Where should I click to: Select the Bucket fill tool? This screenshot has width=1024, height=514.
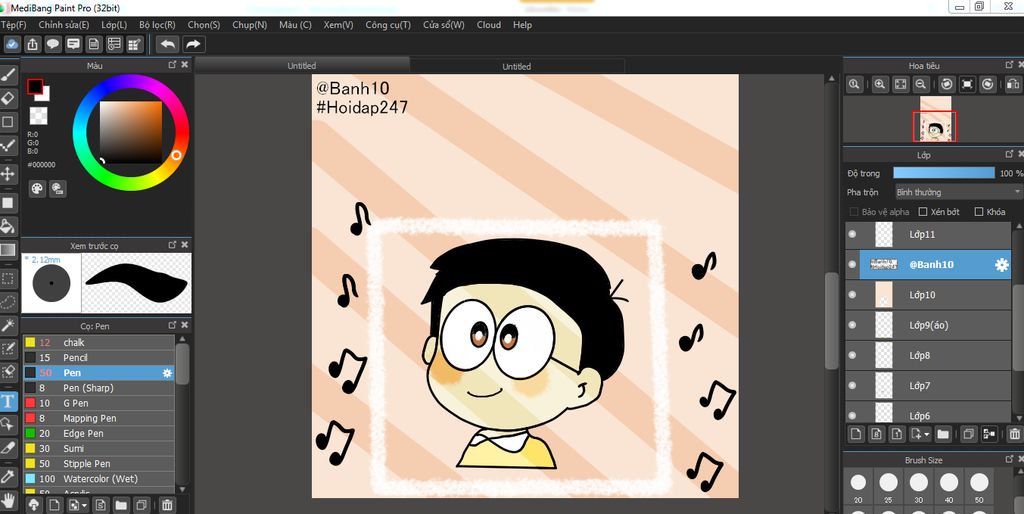coord(8,227)
